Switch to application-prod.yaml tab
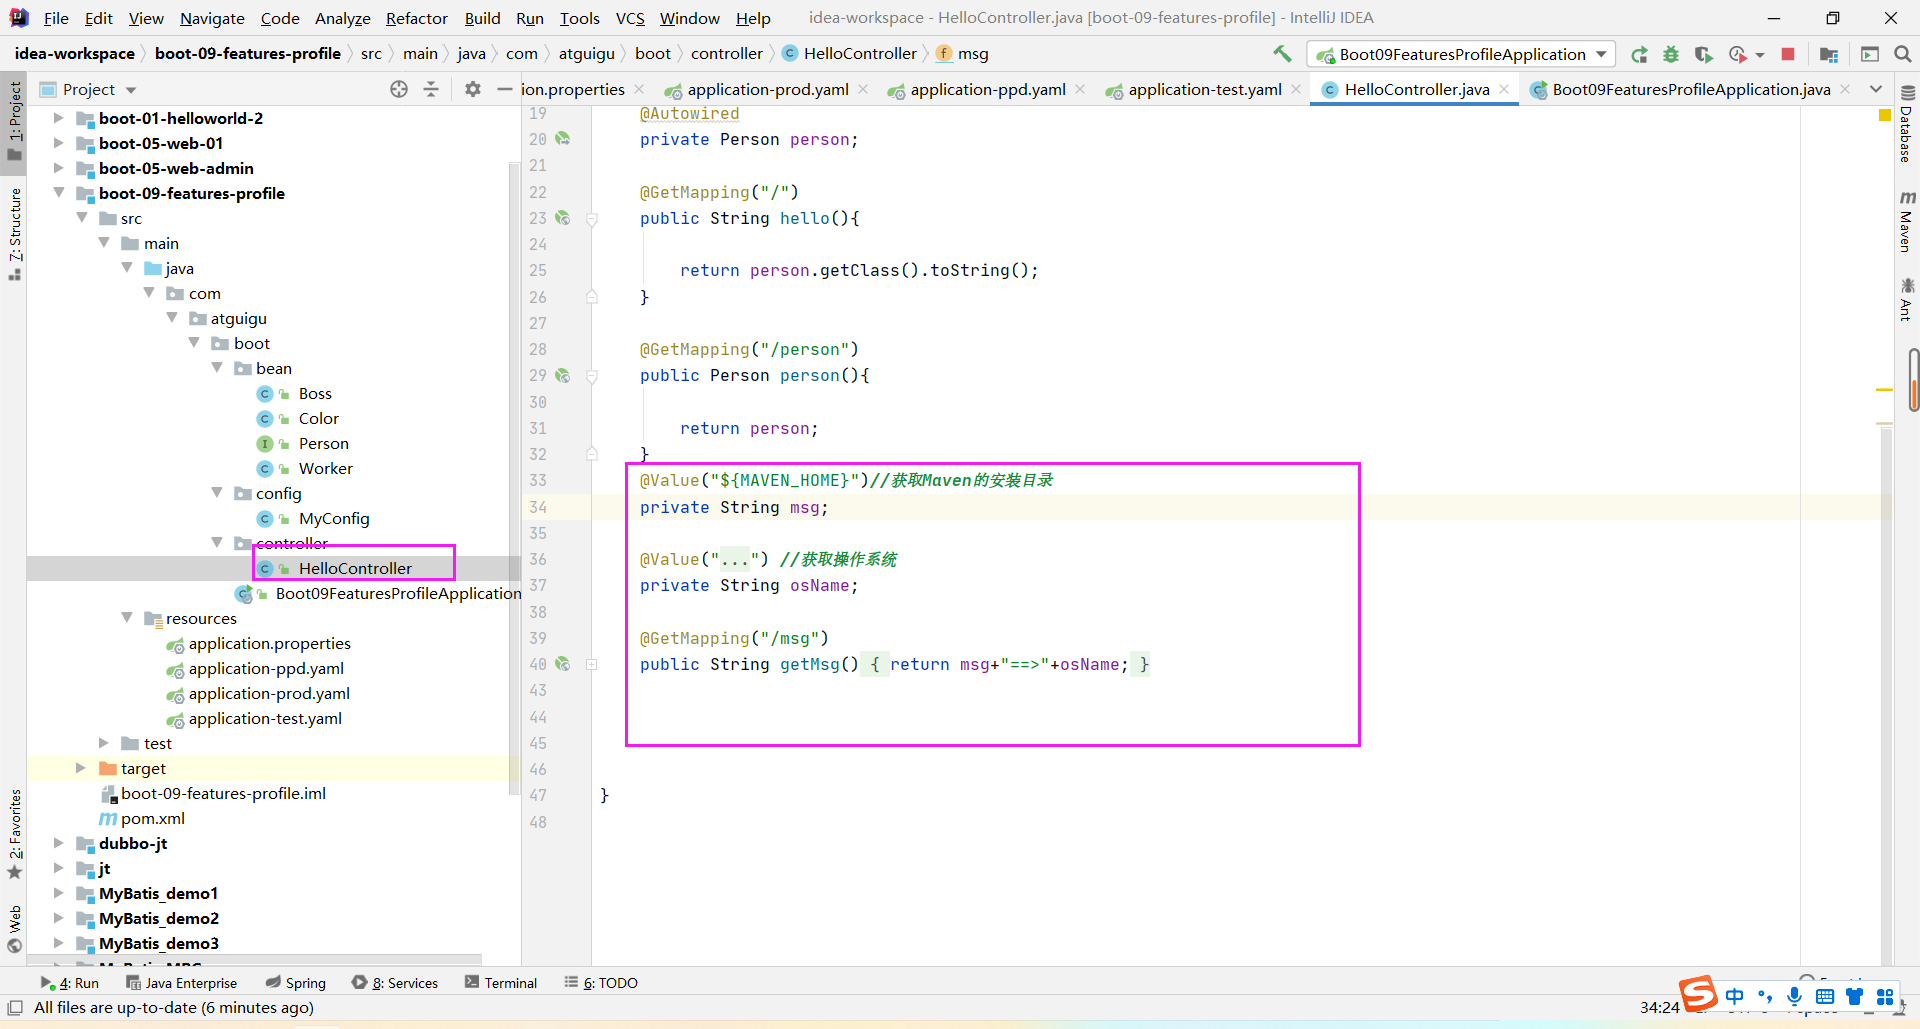1920x1029 pixels. (767, 90)
